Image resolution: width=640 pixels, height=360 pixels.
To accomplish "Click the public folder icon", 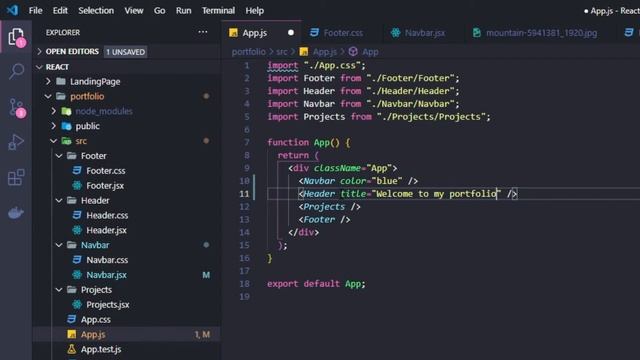I will tap(66, 126).
